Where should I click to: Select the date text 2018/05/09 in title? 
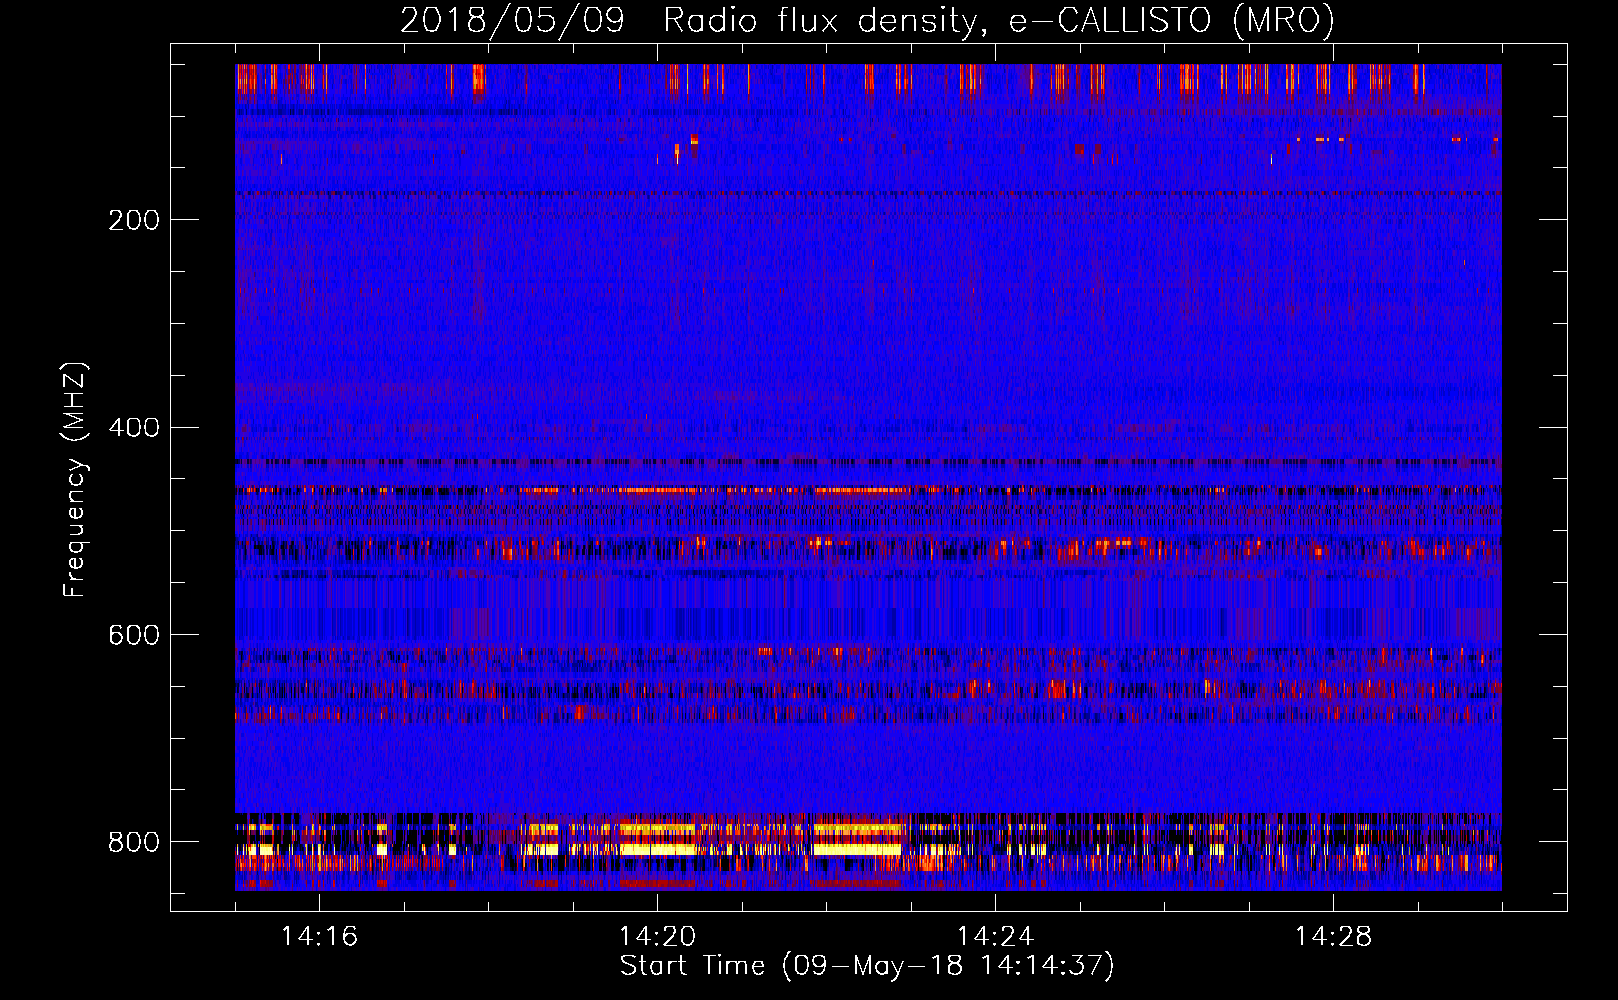point(512,21)
